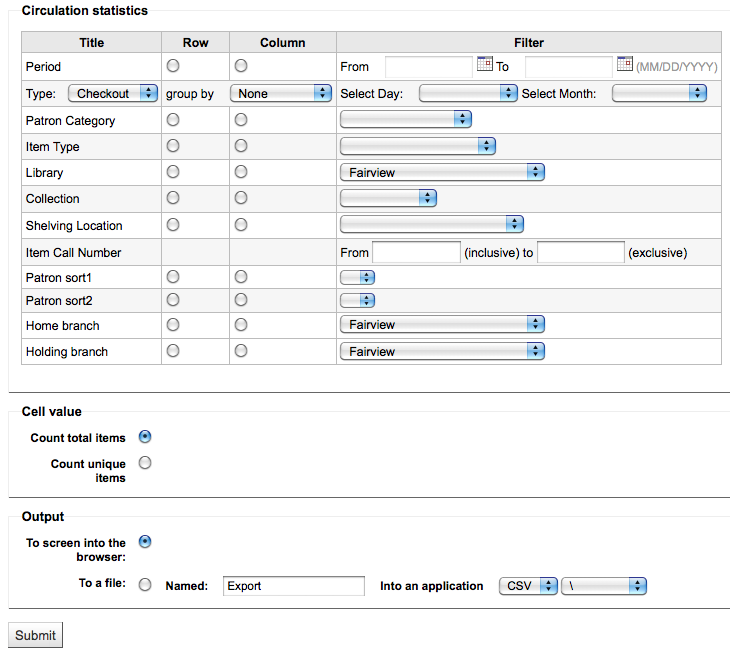
Task: Select Column radio for Holding branch
Action: 241,351
